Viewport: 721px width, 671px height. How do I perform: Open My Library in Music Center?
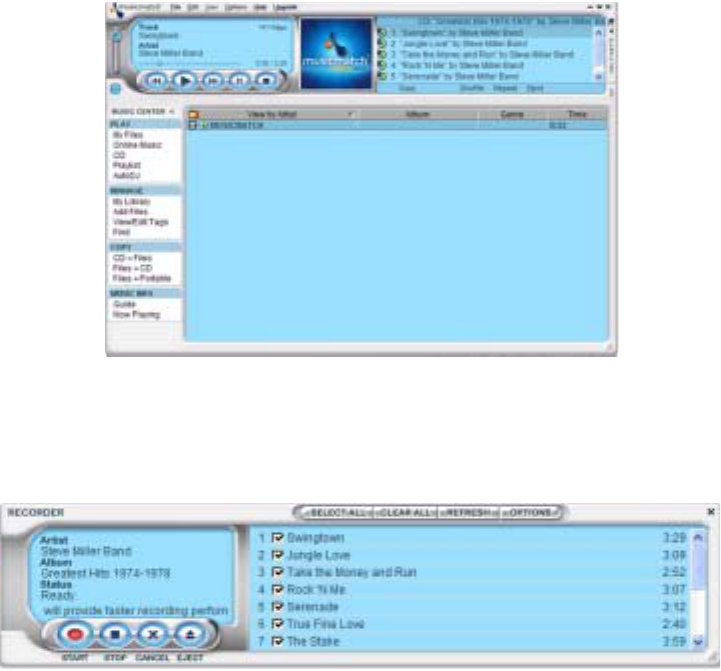132,201
